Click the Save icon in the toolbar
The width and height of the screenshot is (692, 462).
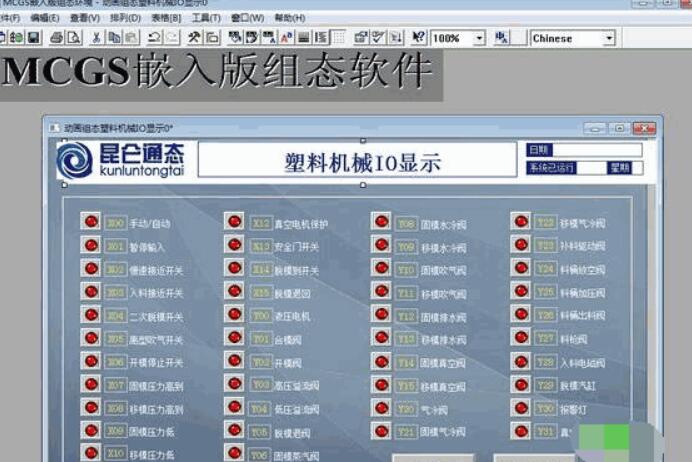34,38
